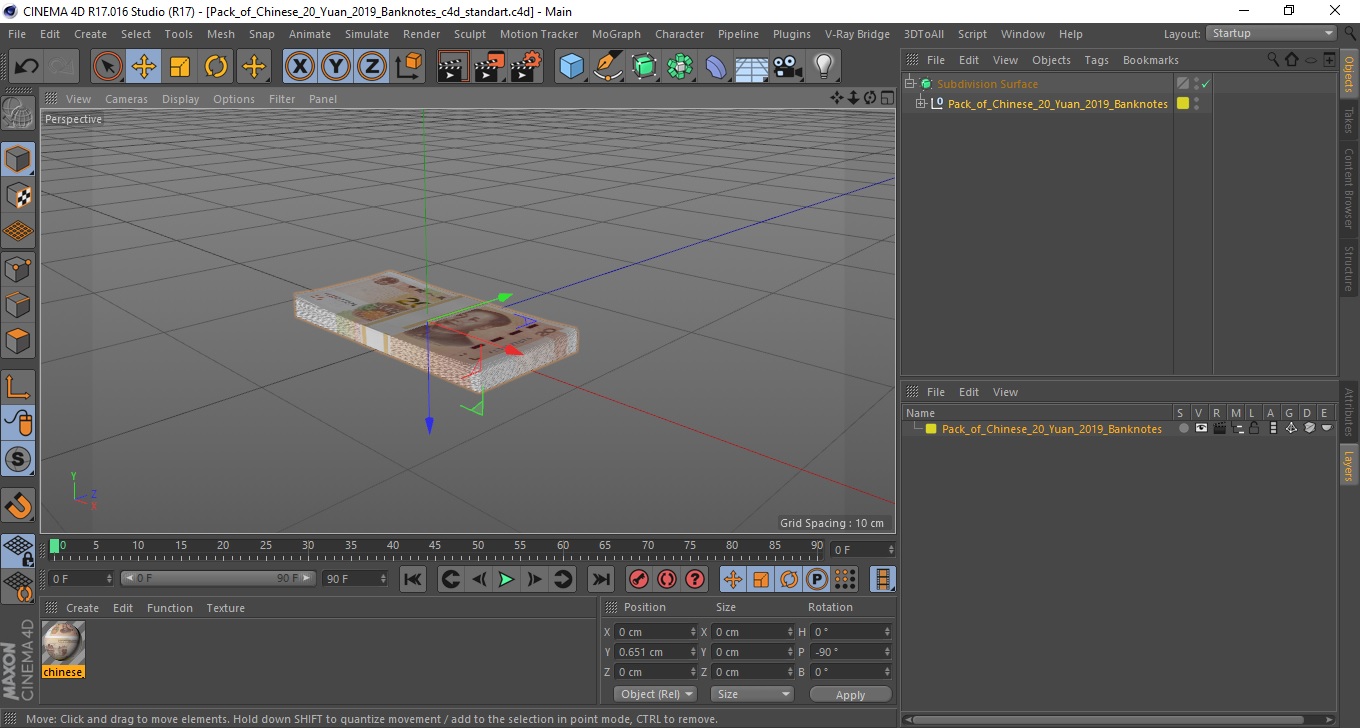Screen dimensions: 1360x728
Task: Open the Array modeling objects icon
Action: point(680,67)
